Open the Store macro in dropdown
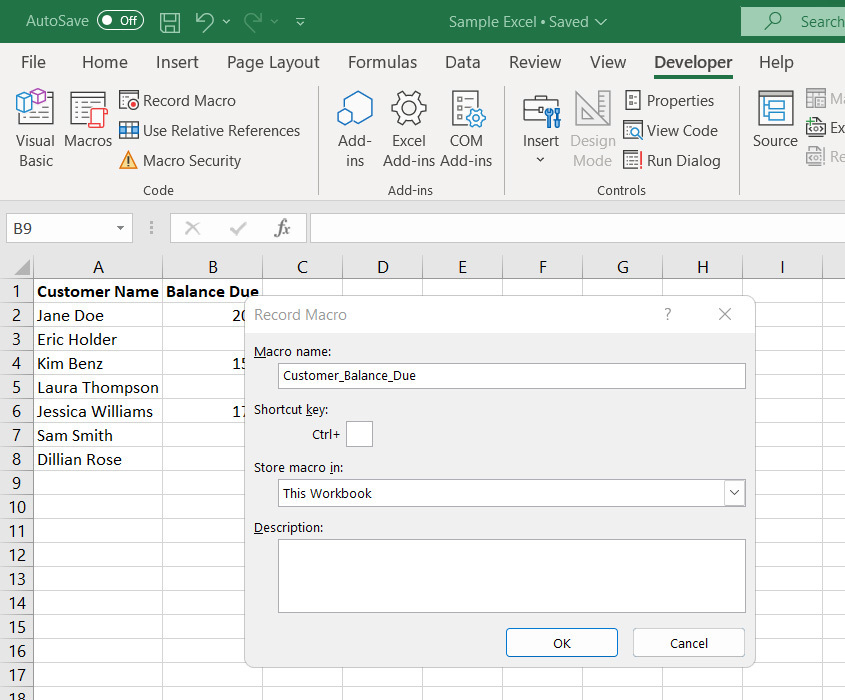This screenshot has width=845, height=700. (735, 493)
